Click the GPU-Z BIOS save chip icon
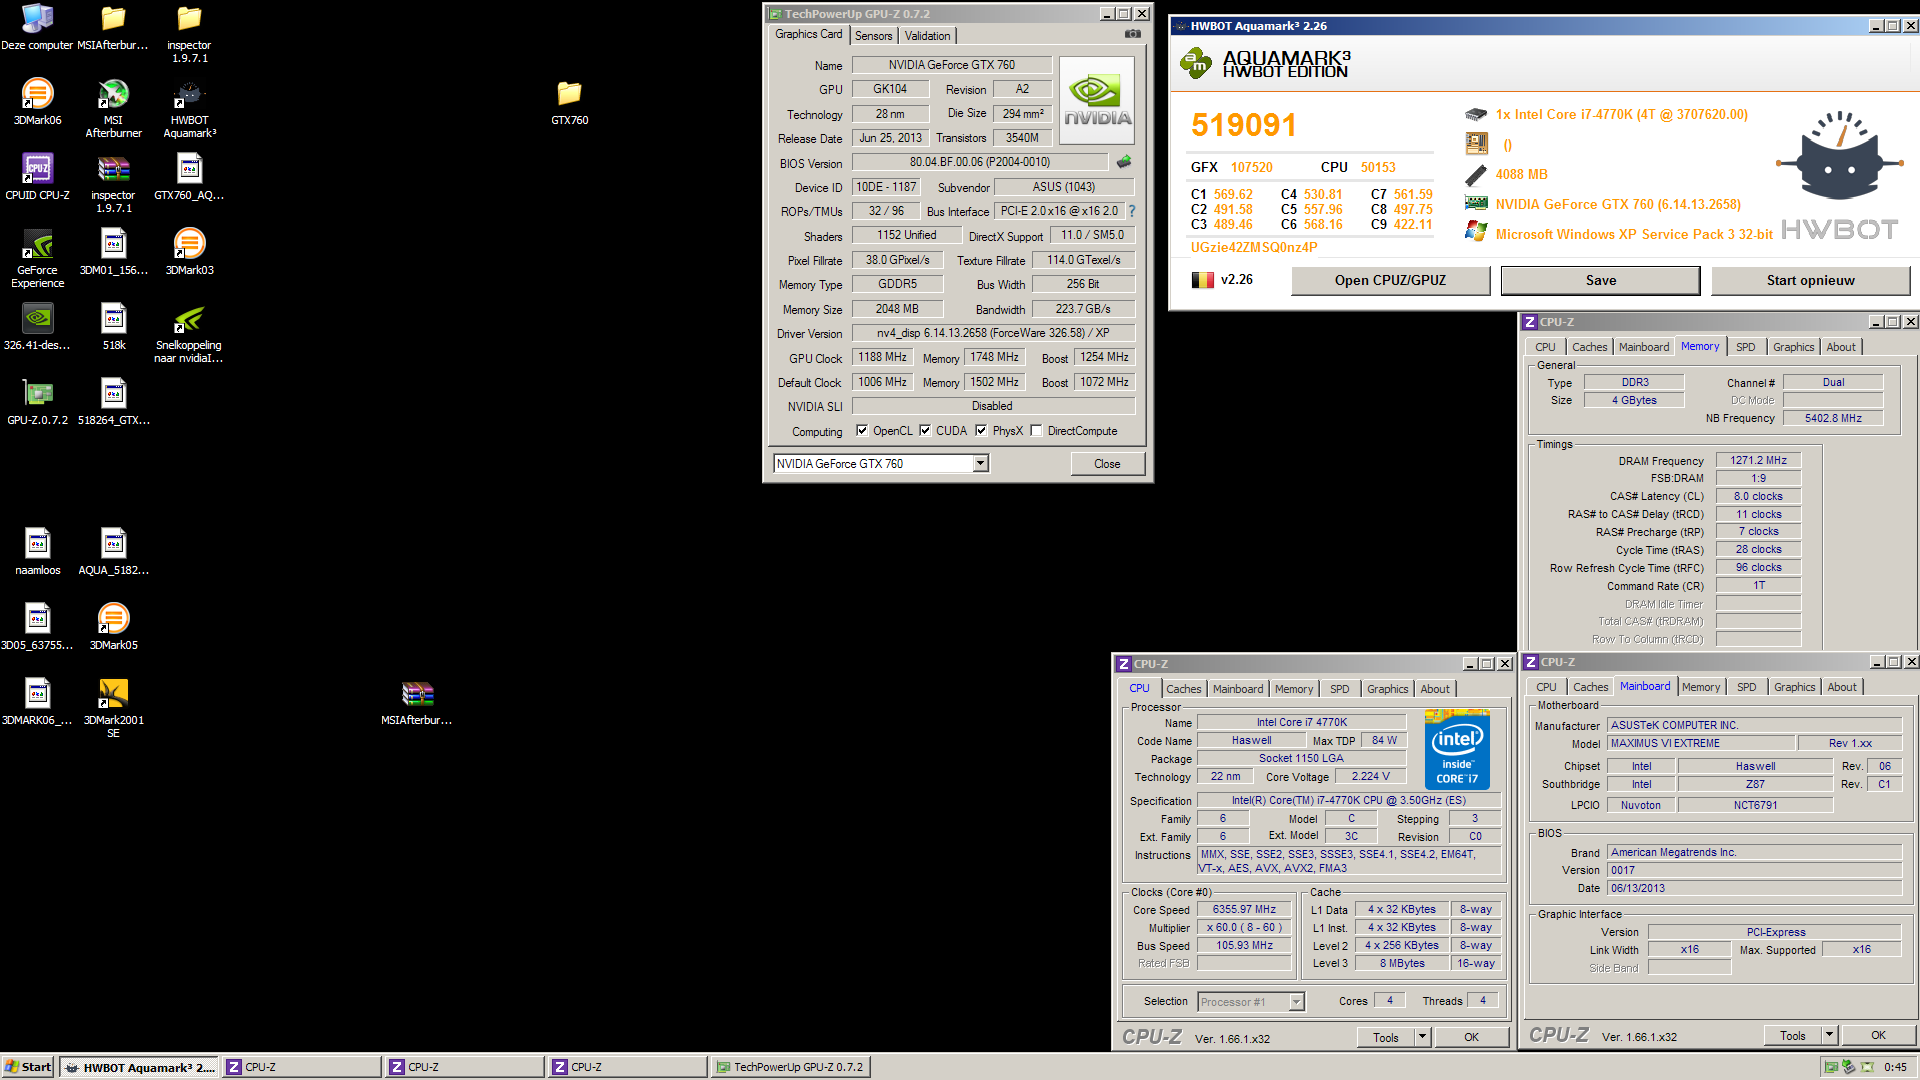The image size is (1920, 1080). click(x=1124, y=162)
